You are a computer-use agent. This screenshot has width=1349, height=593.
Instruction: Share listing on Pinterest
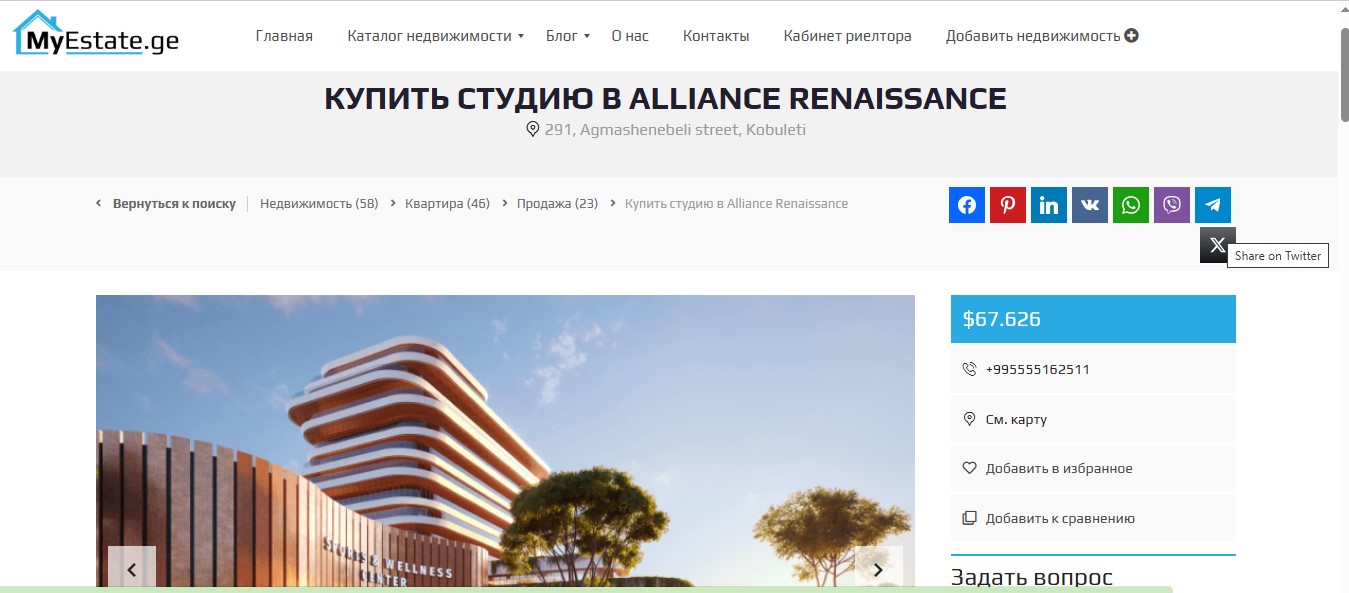[x=1008, y=205]
